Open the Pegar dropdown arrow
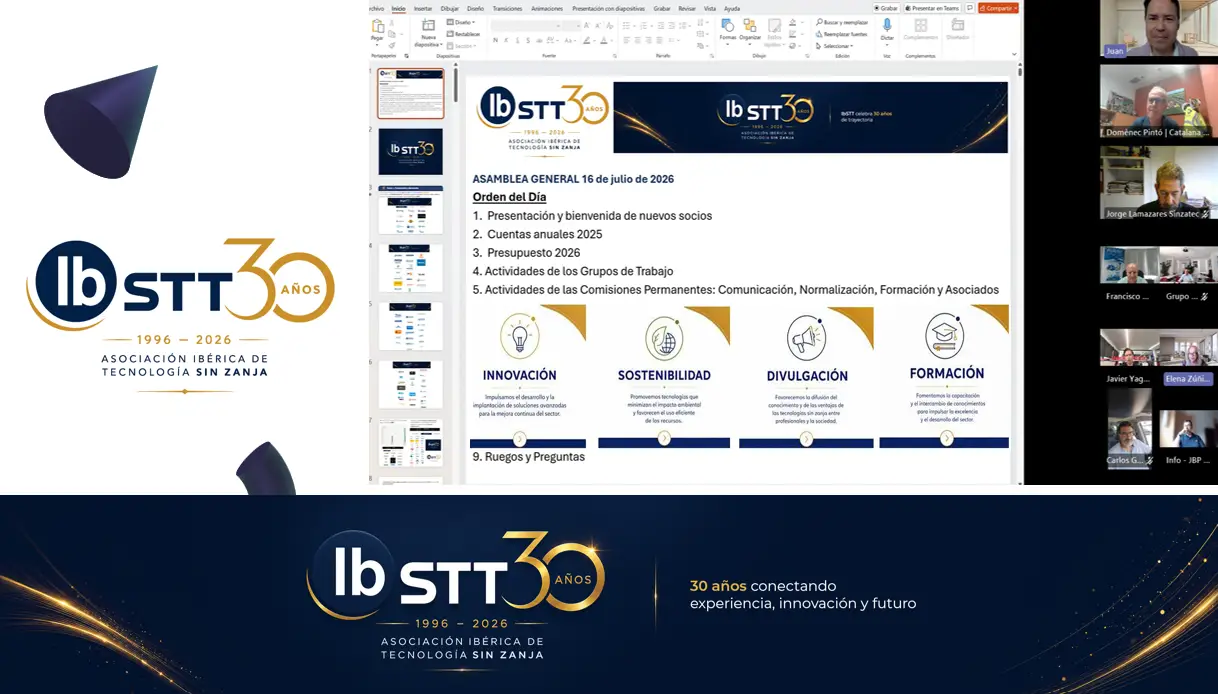The image size is (1218, 694). (x=377, y=45)
